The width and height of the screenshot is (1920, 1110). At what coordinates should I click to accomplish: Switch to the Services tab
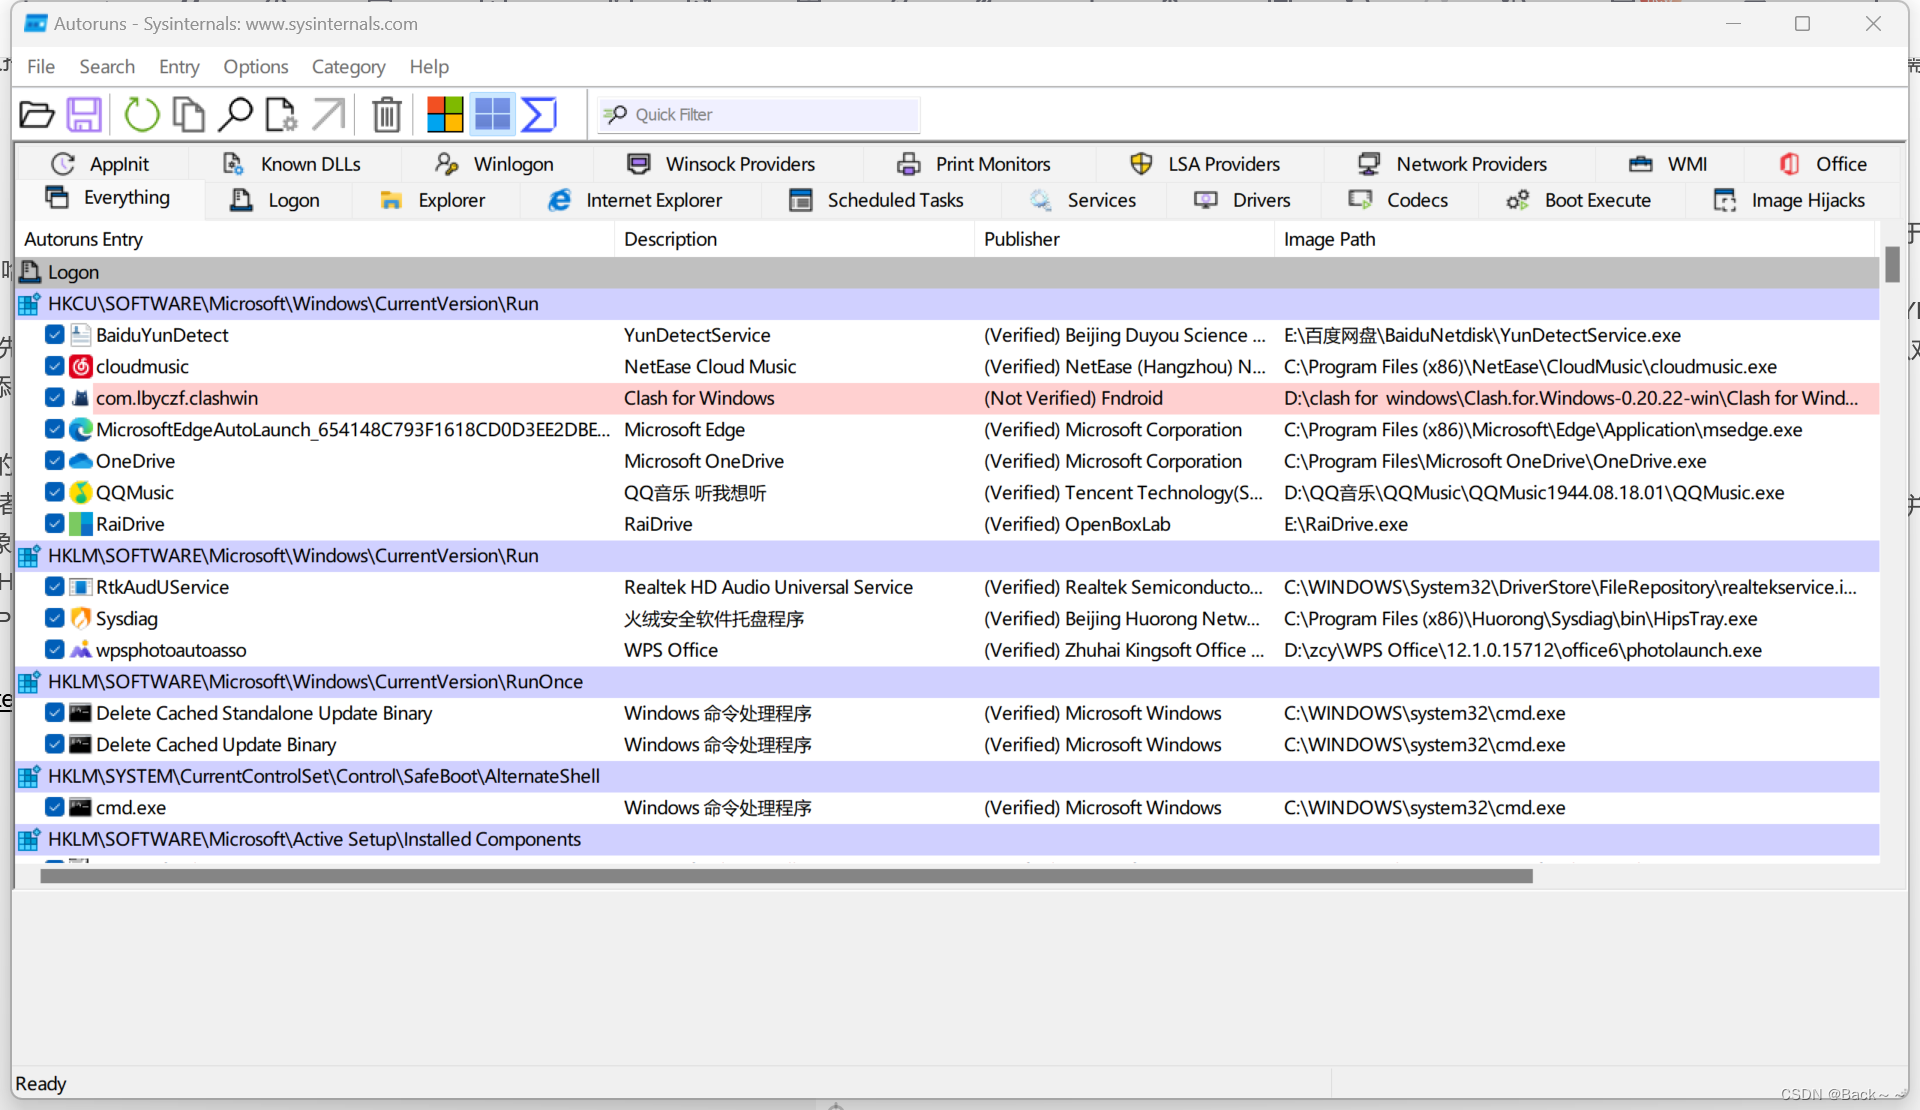(x=1102, y=198)
